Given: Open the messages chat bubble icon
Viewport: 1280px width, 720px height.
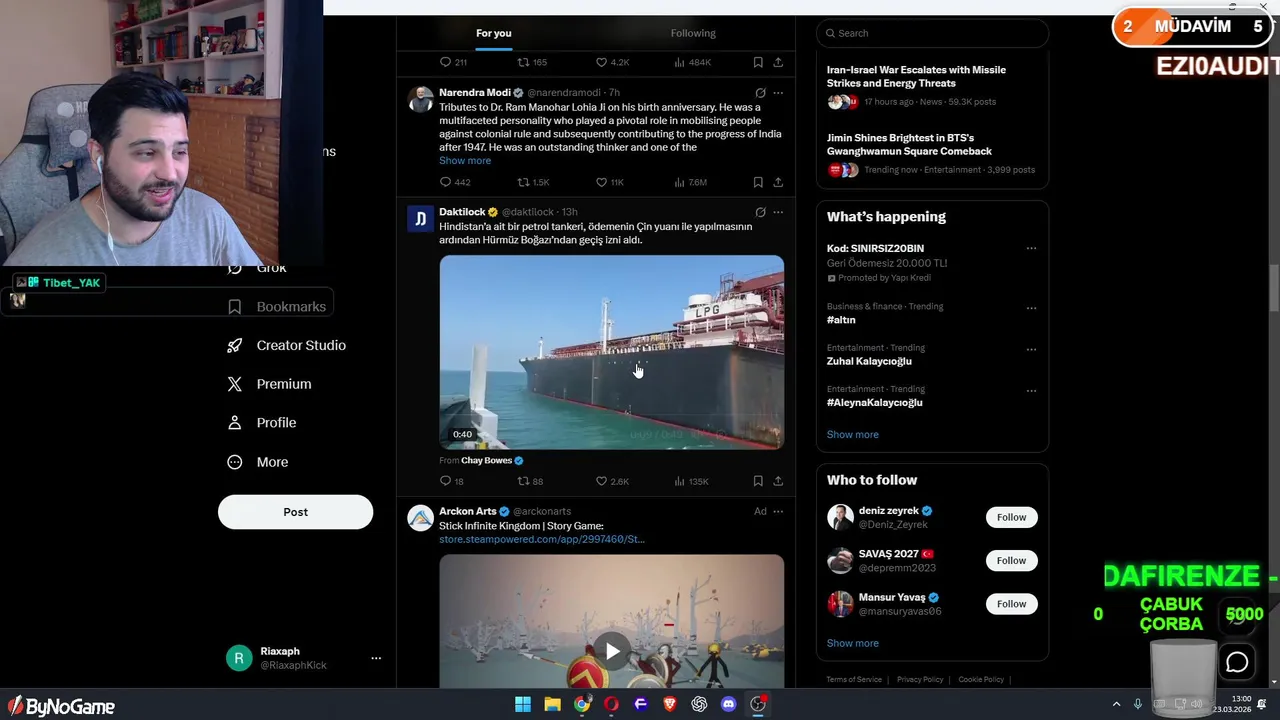Looking at the screenshot, I should [1237, 662].
